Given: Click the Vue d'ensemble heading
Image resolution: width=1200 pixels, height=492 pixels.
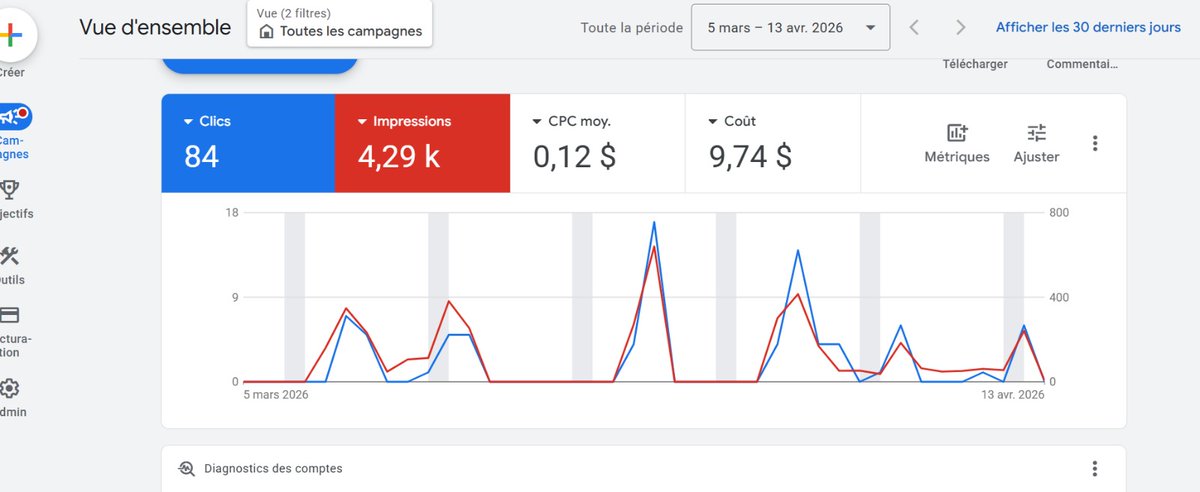Looking at the screenshot, I should [x=155, y=27].
